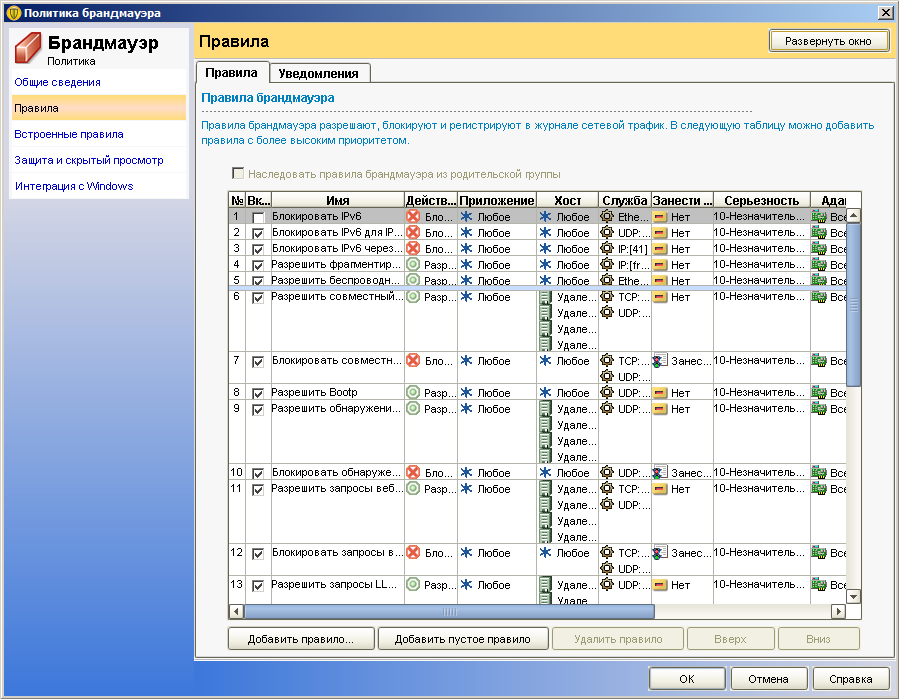
Task: Check Наследовать правила брандмауэра из родительской группы
Action: 237,173
